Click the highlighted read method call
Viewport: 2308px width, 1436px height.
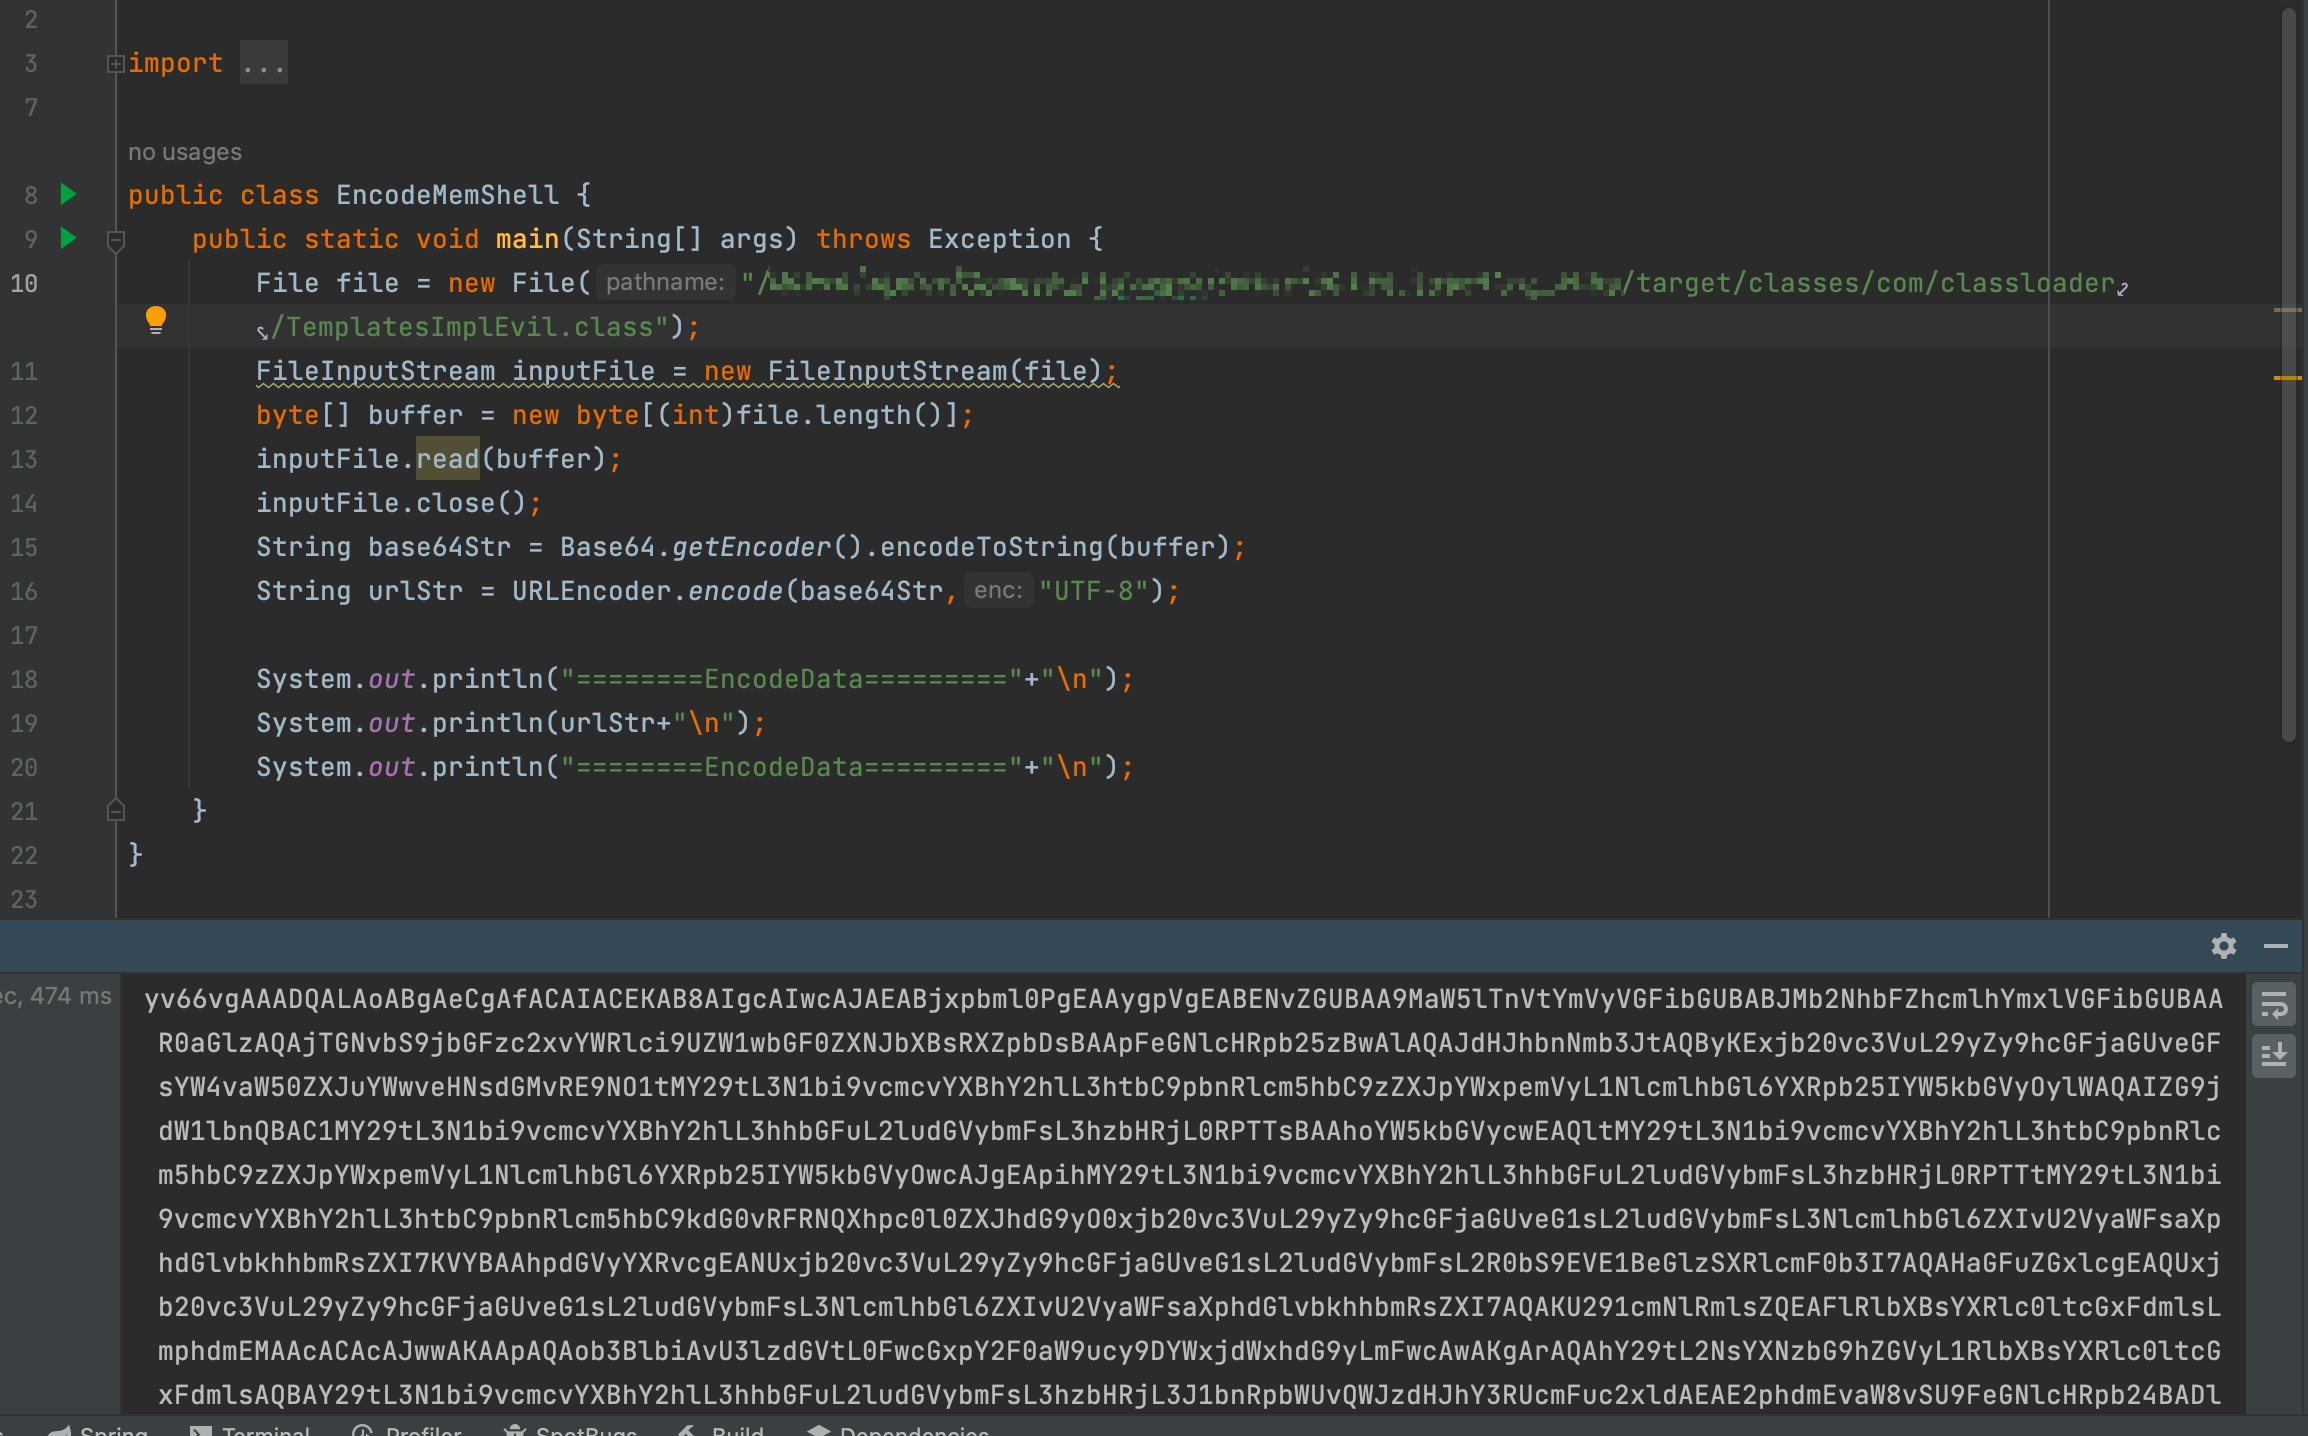point(447,459)
